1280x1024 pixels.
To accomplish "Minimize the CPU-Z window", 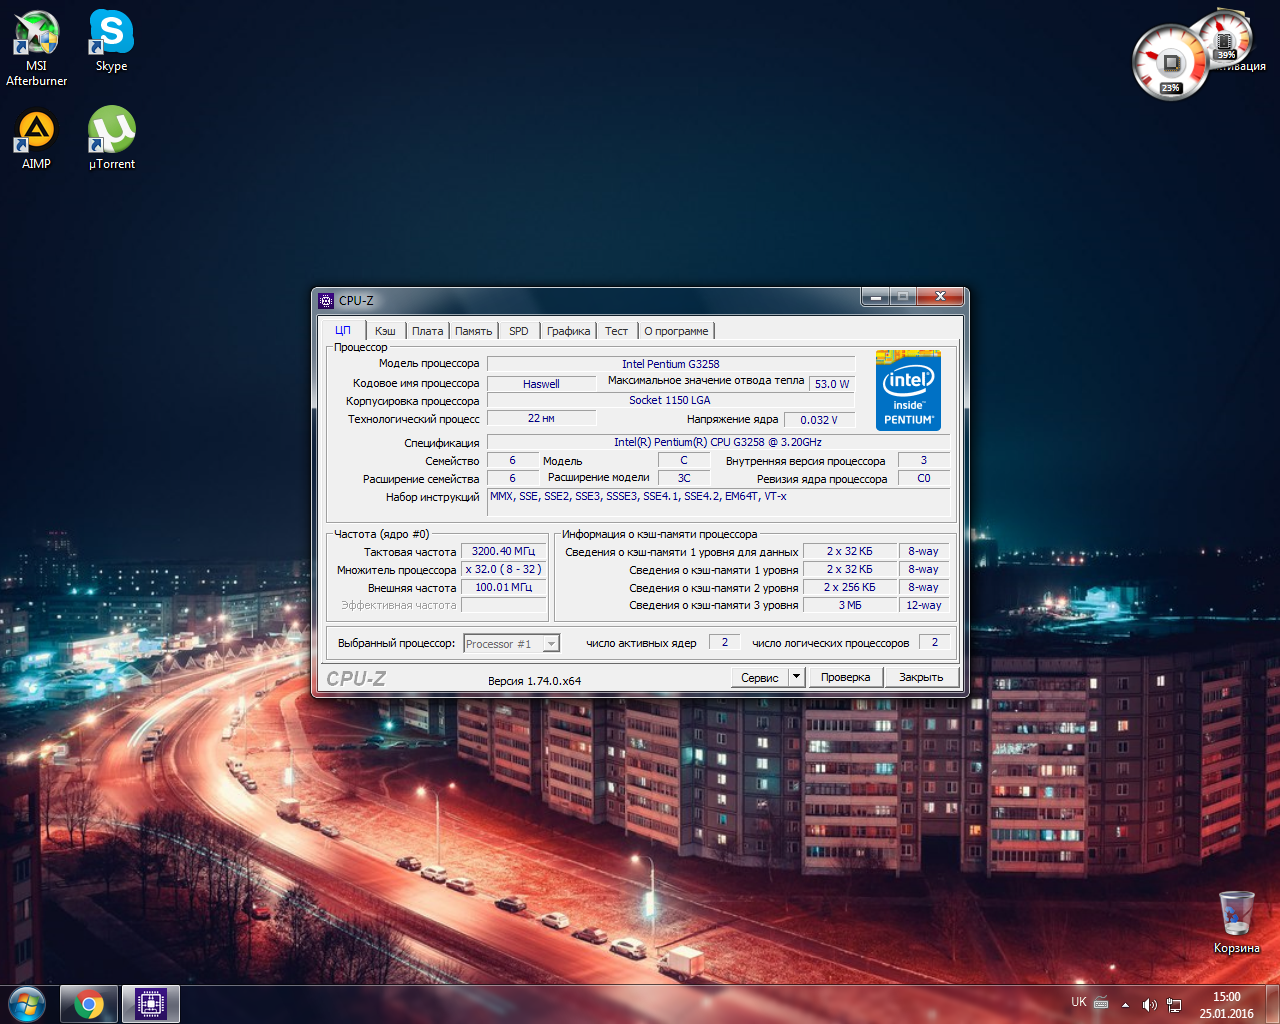I will (x=875, y=297).
